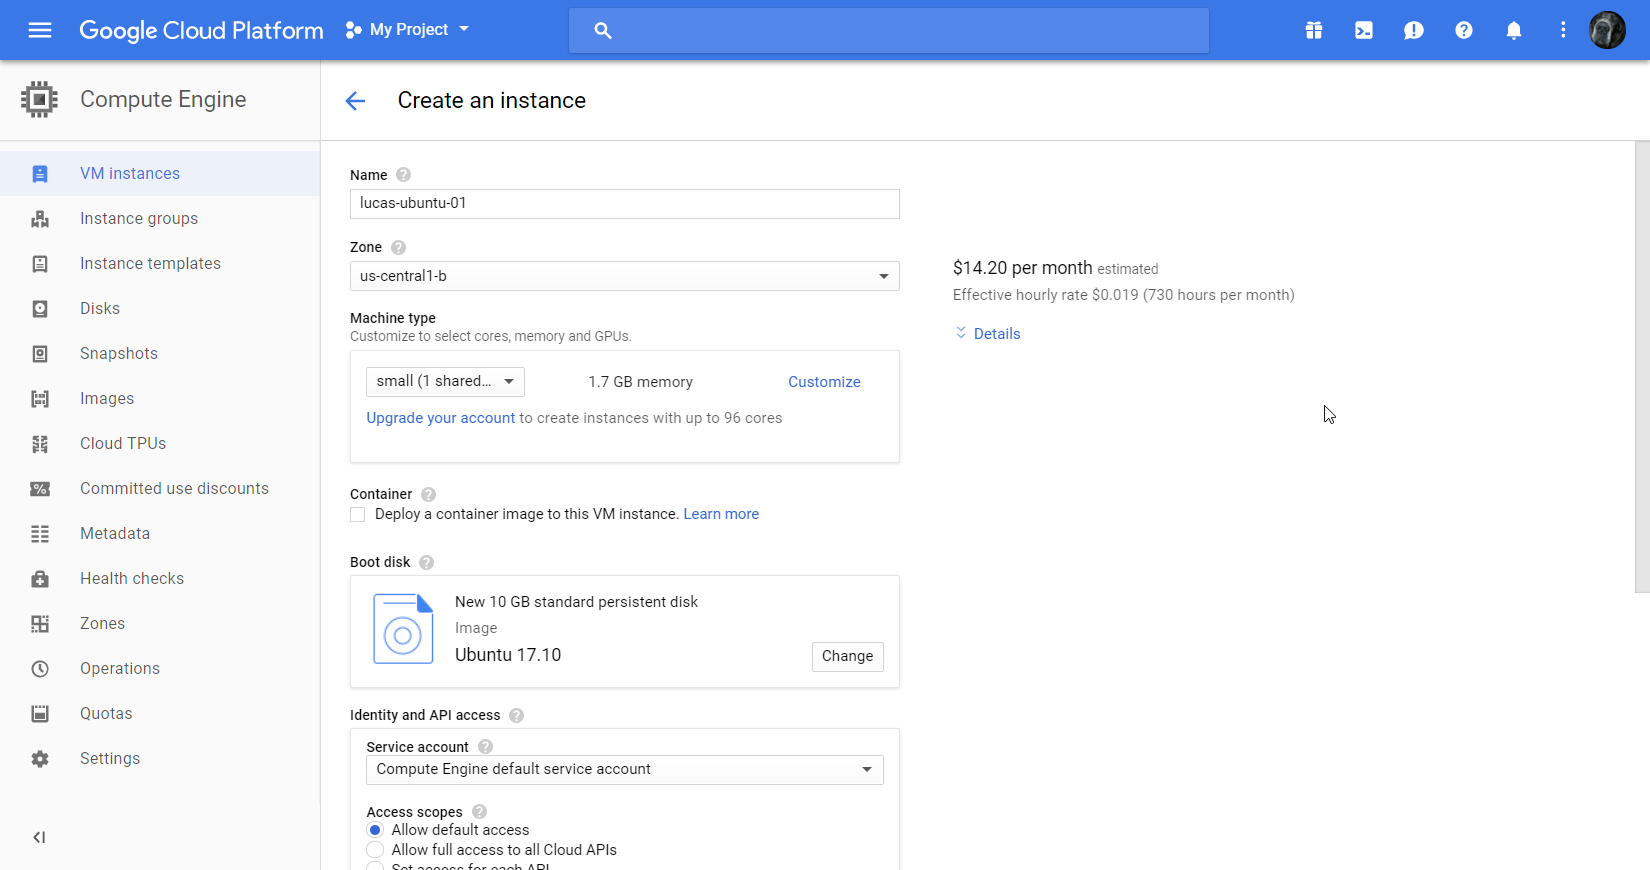
Task: Click the Images sidebar icon
Action: click(x=40, y=399)
